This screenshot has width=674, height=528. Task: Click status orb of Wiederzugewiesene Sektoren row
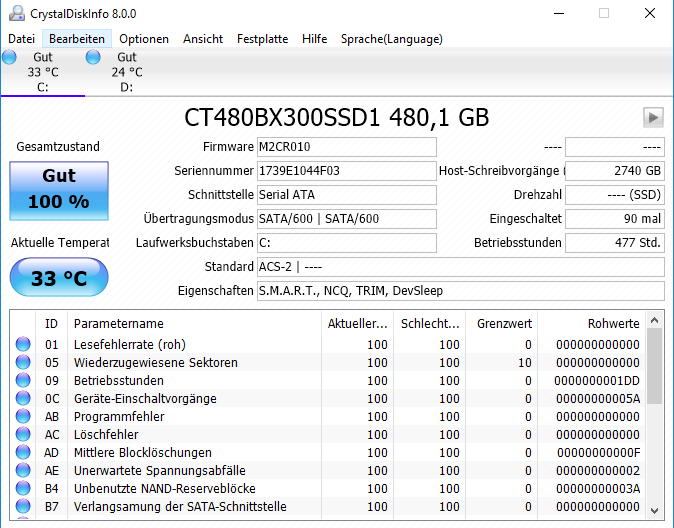point(23,362)
